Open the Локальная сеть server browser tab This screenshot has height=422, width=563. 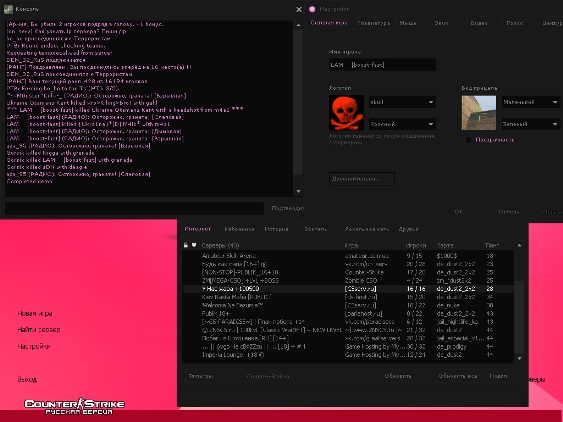pyautogui.click(x=367, y=229)
